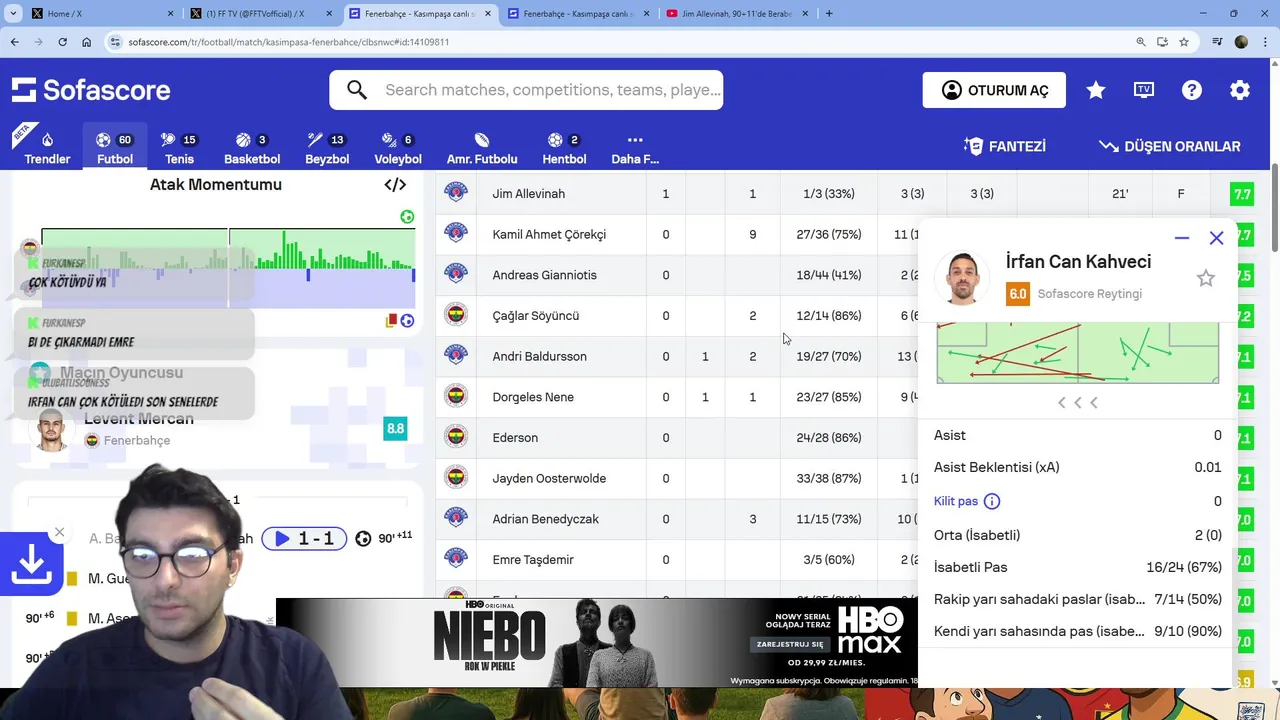Viewport: 1280px width, 720px height.
Task: Select the Basketbol tab
Action: tap(252, 148)
